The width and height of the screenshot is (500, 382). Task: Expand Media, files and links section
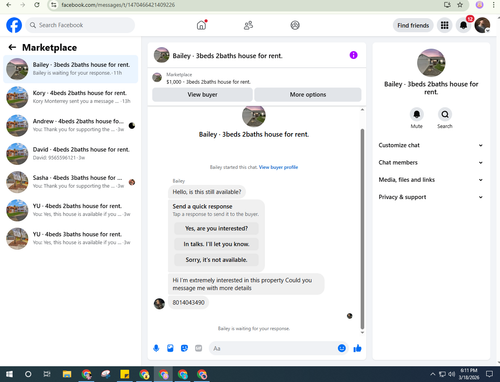click(431, 180)
